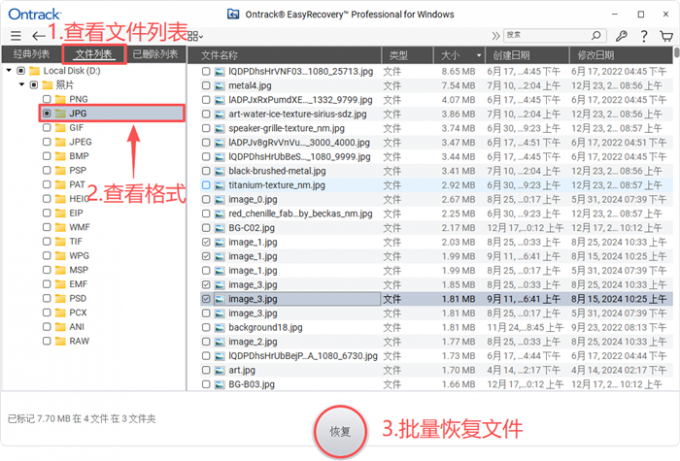Select the JPEG folder icon
The width and height of the screenshot is (680, 461).
(x=61, y=142)
